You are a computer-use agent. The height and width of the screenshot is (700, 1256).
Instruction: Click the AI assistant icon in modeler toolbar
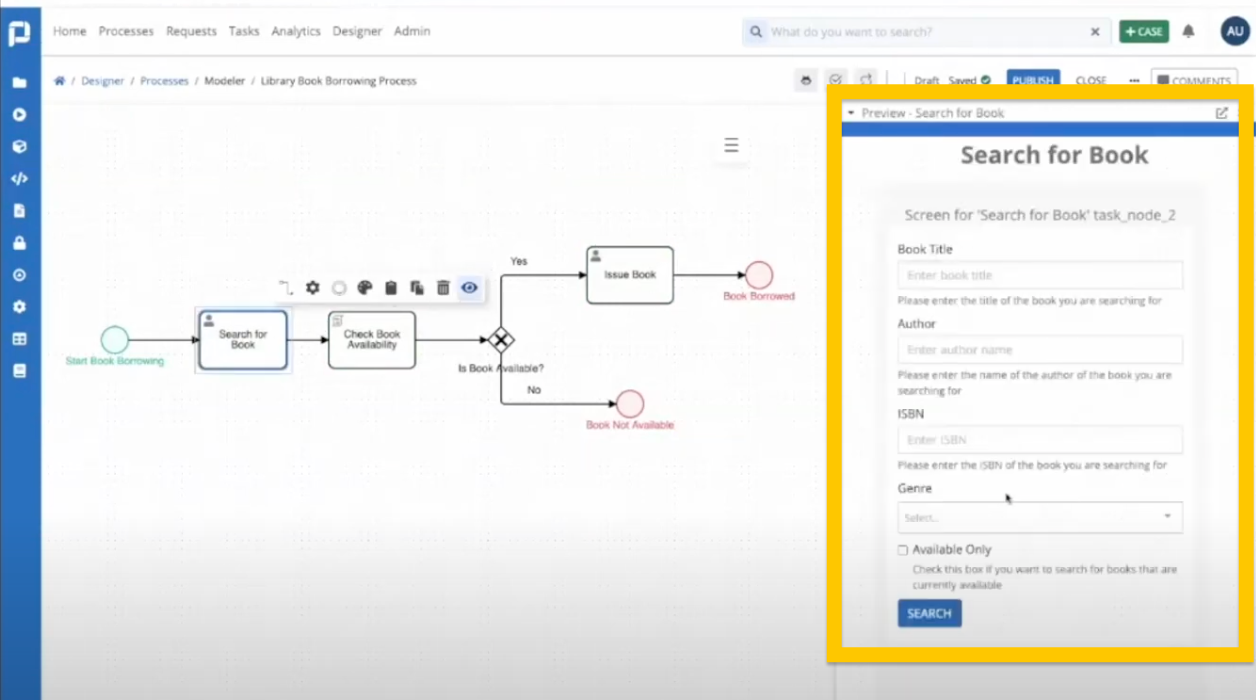[806, 80]
